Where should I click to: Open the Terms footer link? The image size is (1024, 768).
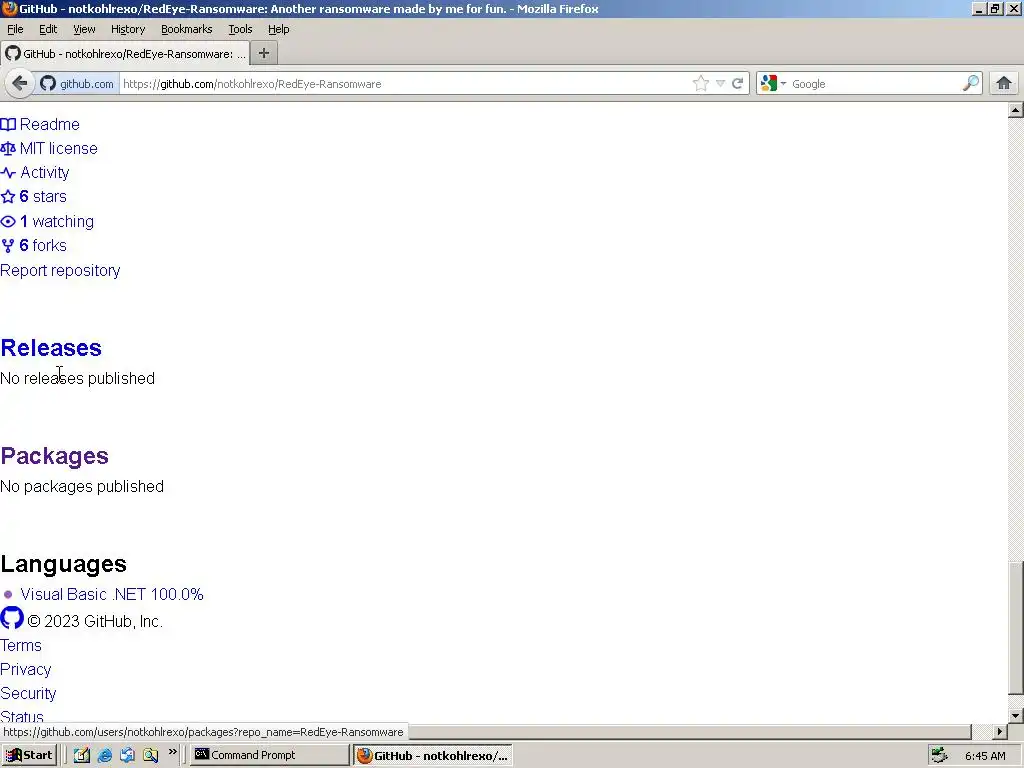pyautogui.click(x=21, y=645)
